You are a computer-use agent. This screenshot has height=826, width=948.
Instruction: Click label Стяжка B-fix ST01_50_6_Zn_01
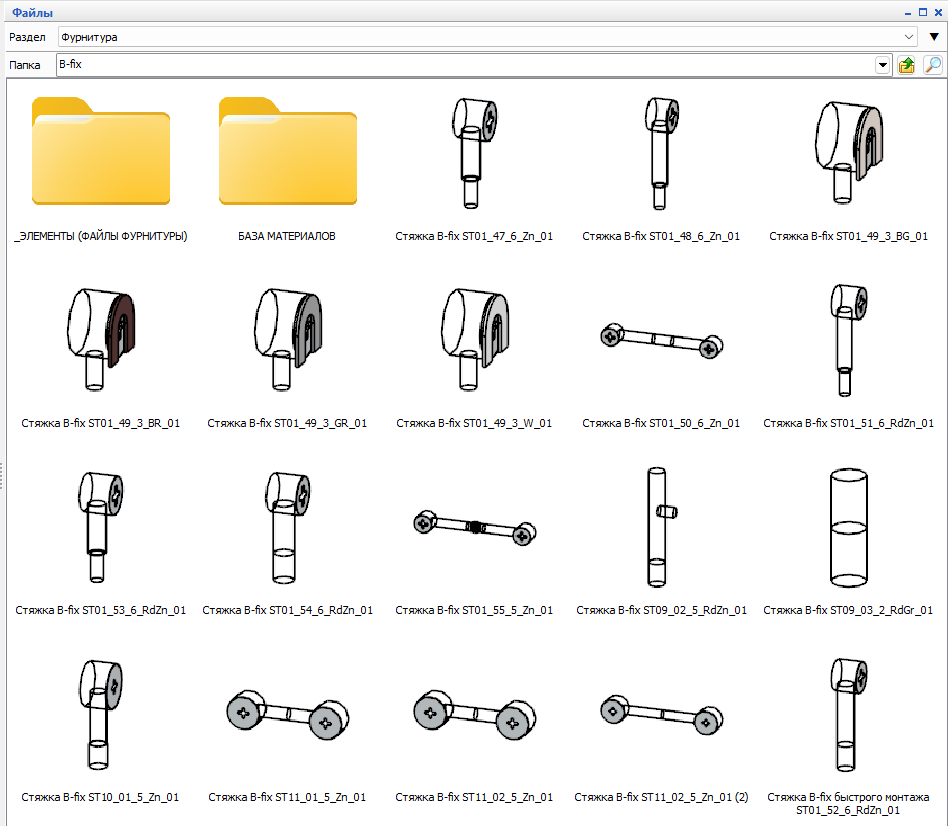tap(661, 423)
